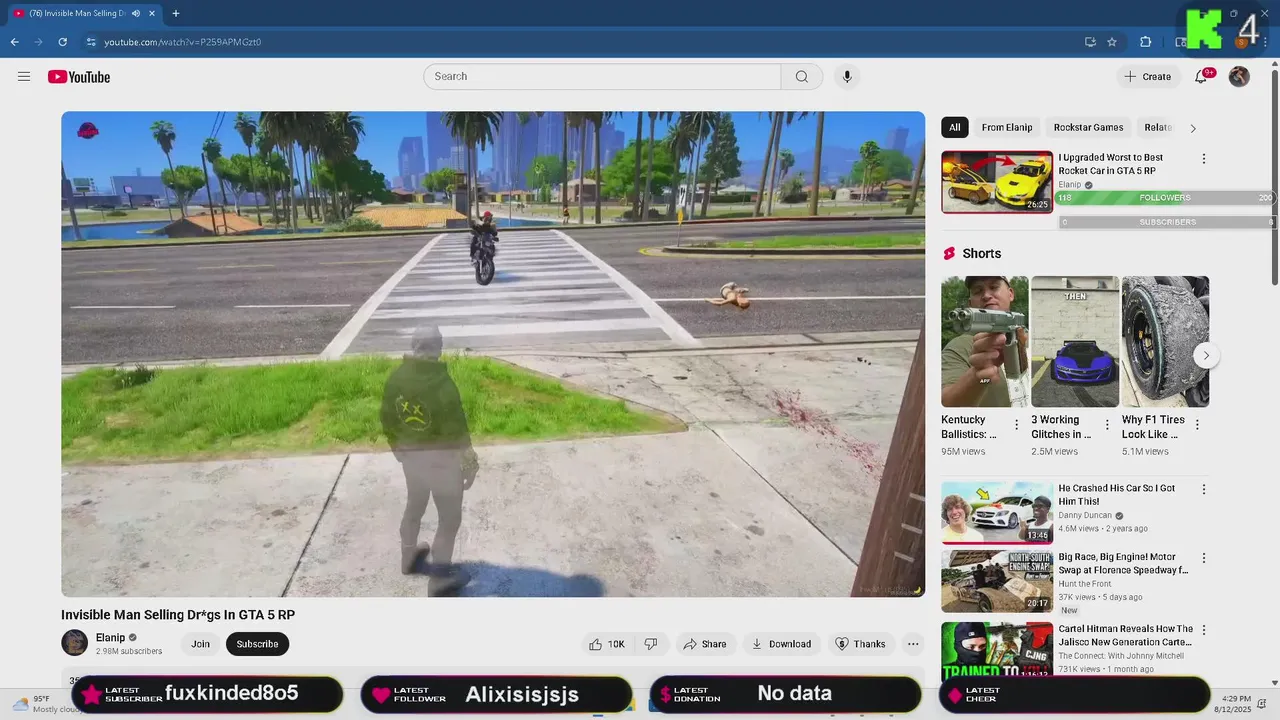The image size is (1280, 720).
Task: Open the account avatar menu
Action: click(1239, 77)
